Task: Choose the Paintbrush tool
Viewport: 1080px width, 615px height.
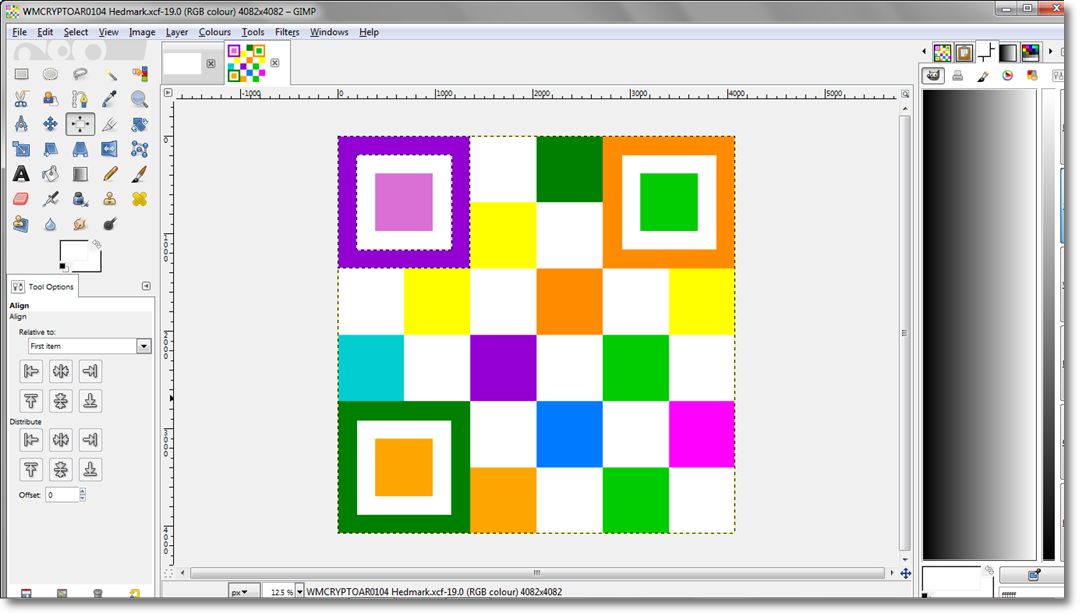Action: pyautogui.click(x=139, y=174)
